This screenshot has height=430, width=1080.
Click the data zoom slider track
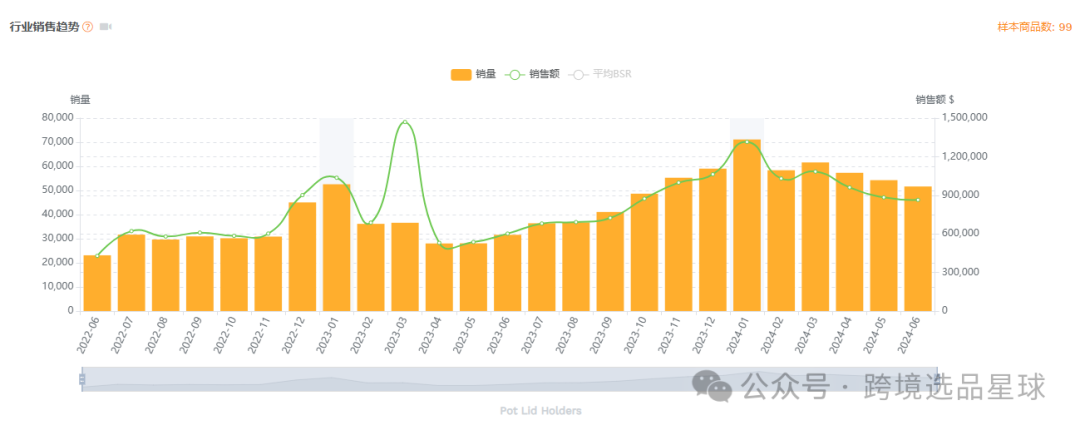[x=510, y=379]
